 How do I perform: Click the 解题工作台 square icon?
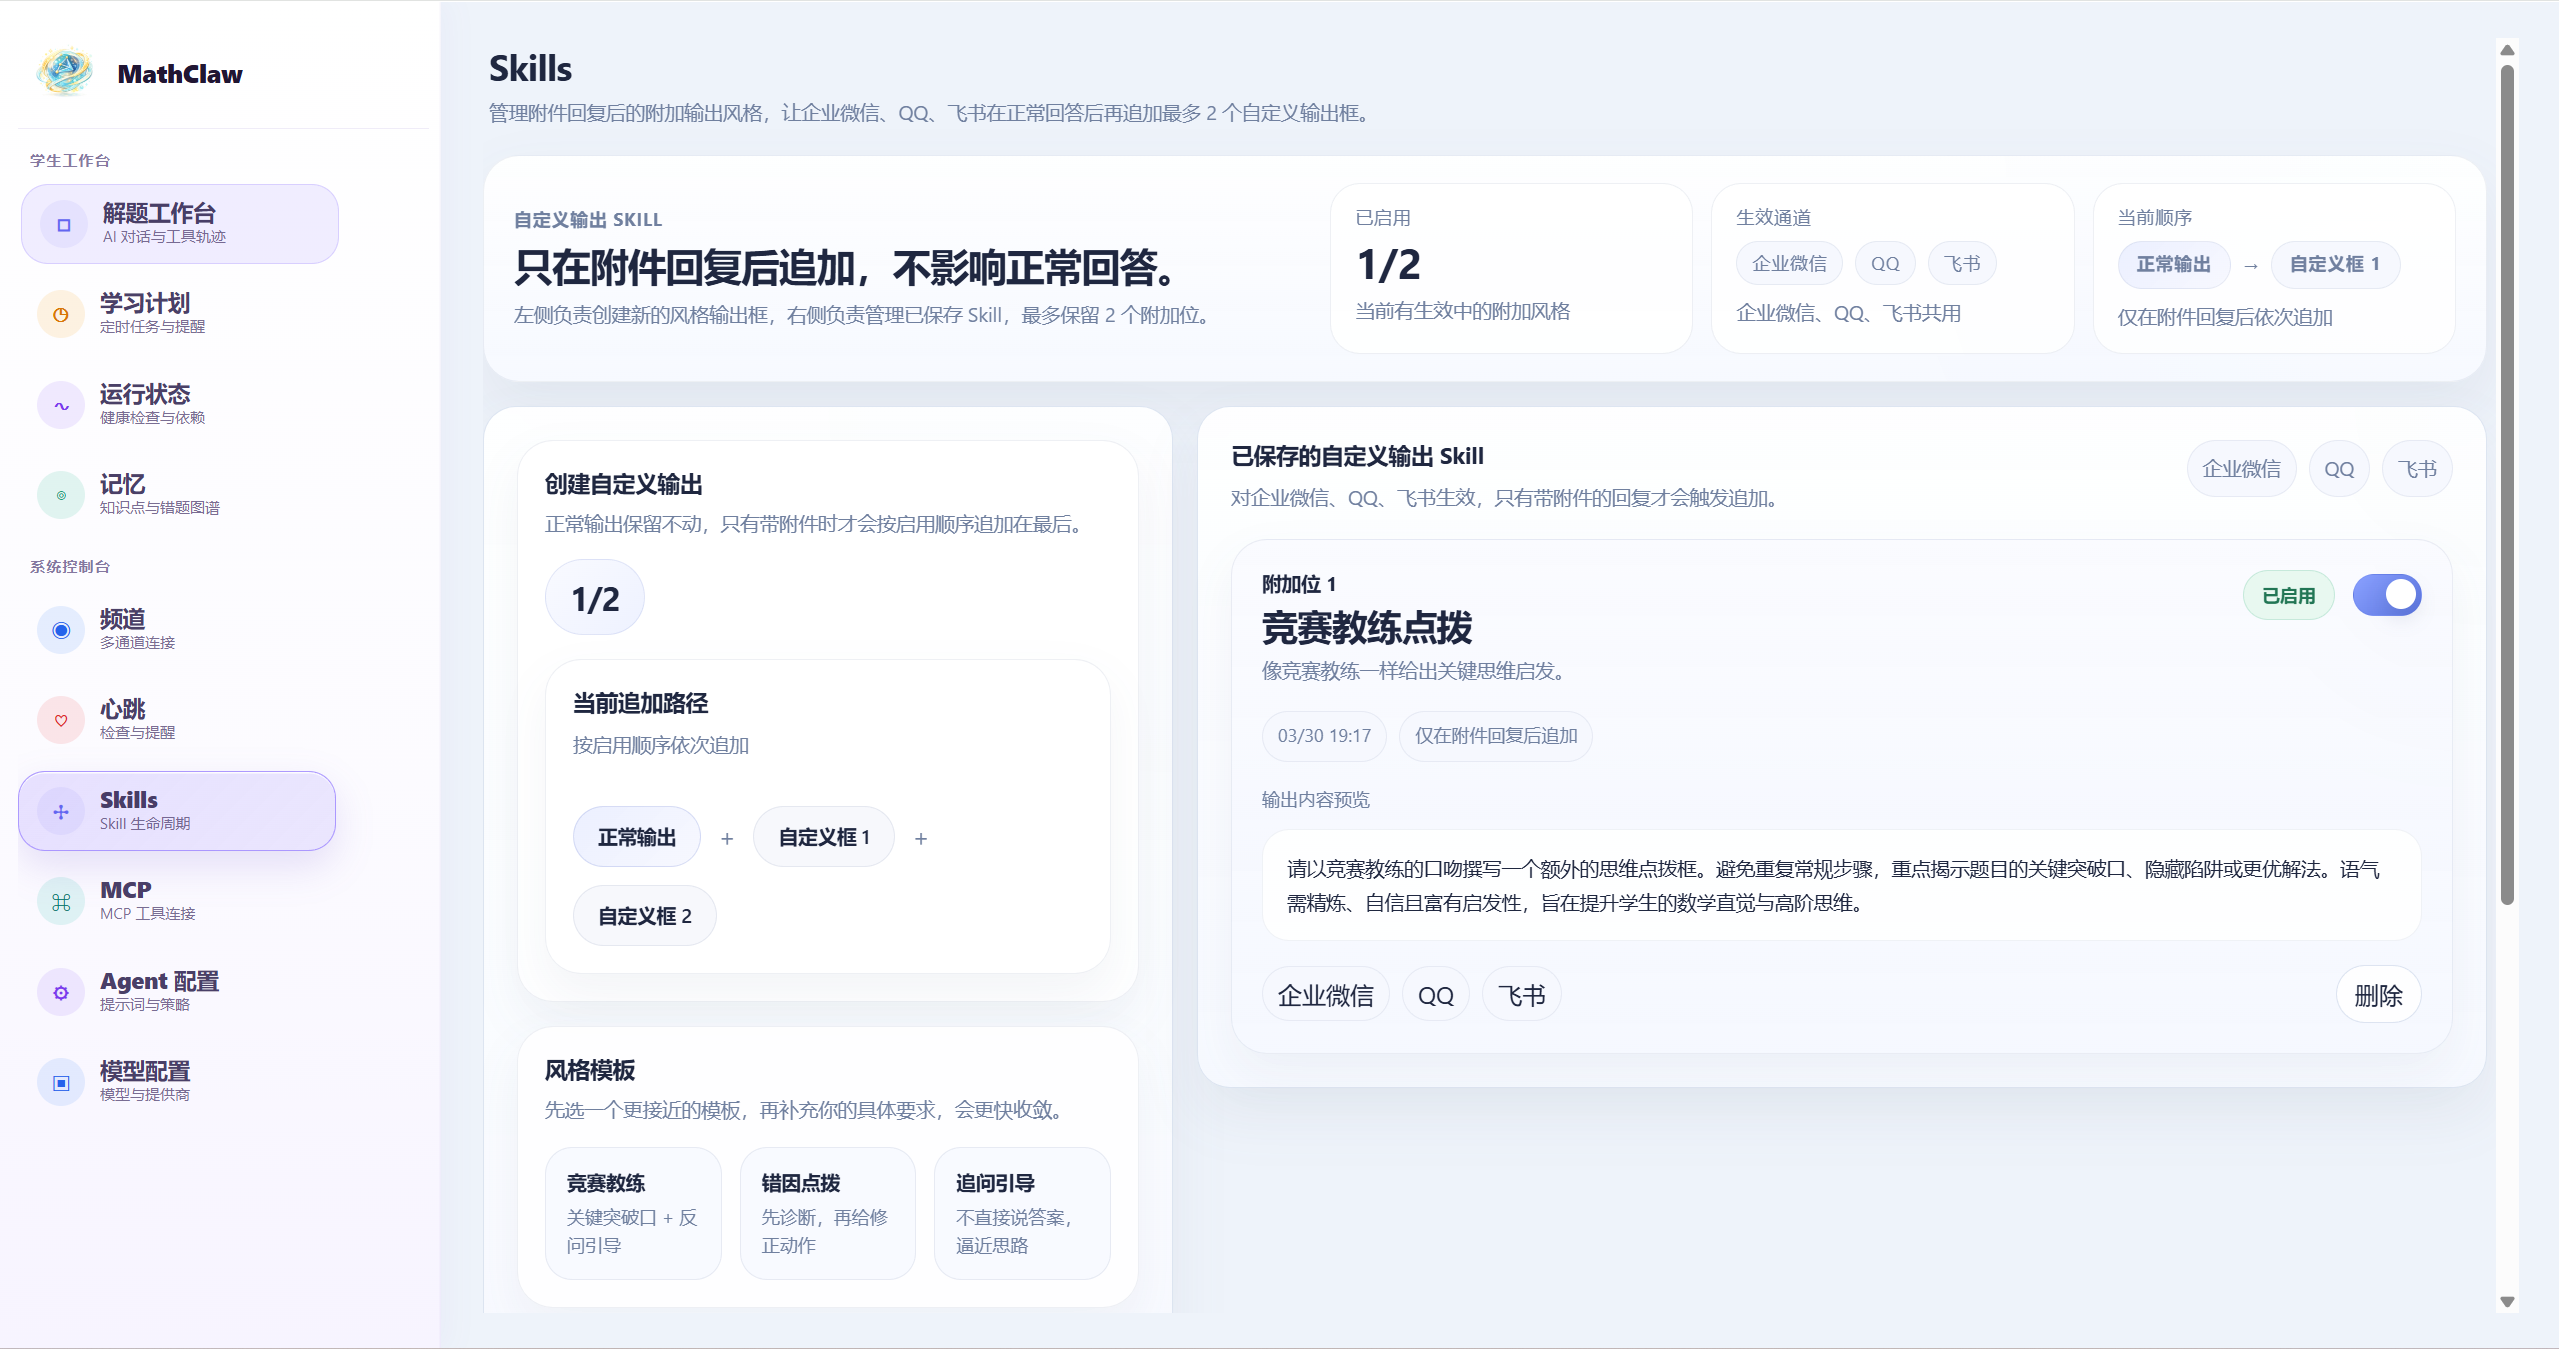click(64, 225)
